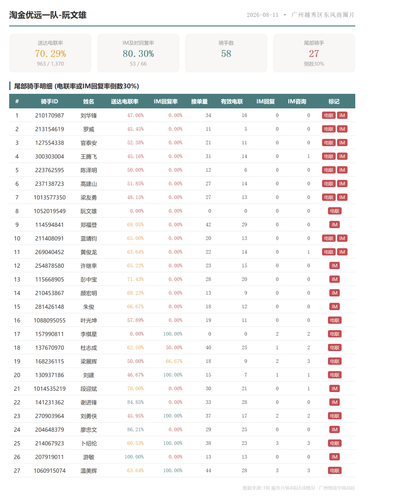Click rider ID 168236115

50,361
